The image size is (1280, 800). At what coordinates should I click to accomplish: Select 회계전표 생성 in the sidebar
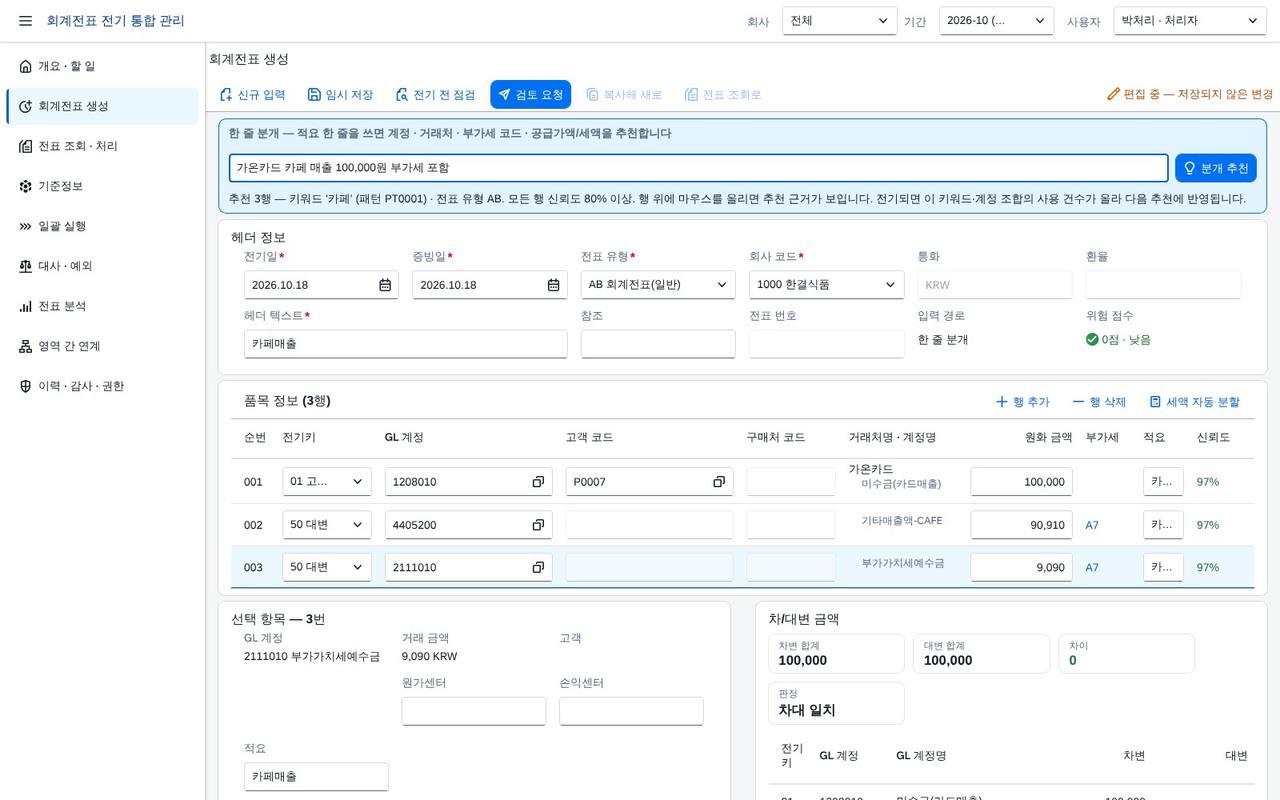tap(102, 106)
